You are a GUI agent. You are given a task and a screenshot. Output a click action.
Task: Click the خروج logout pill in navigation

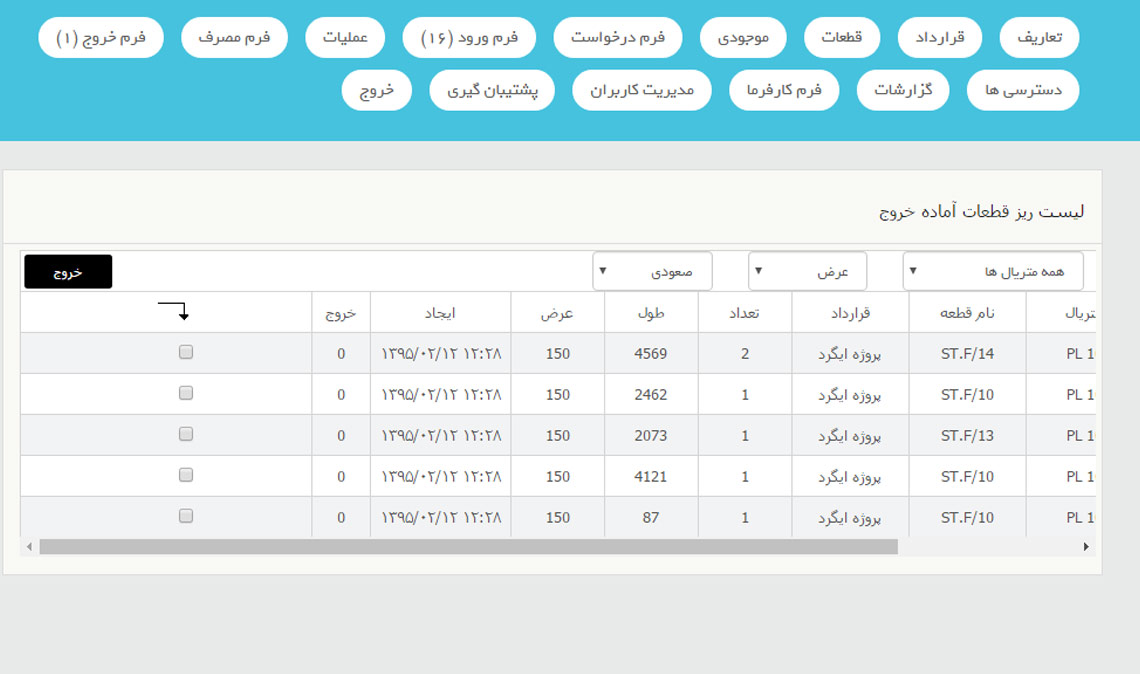(x=377, y=90)
